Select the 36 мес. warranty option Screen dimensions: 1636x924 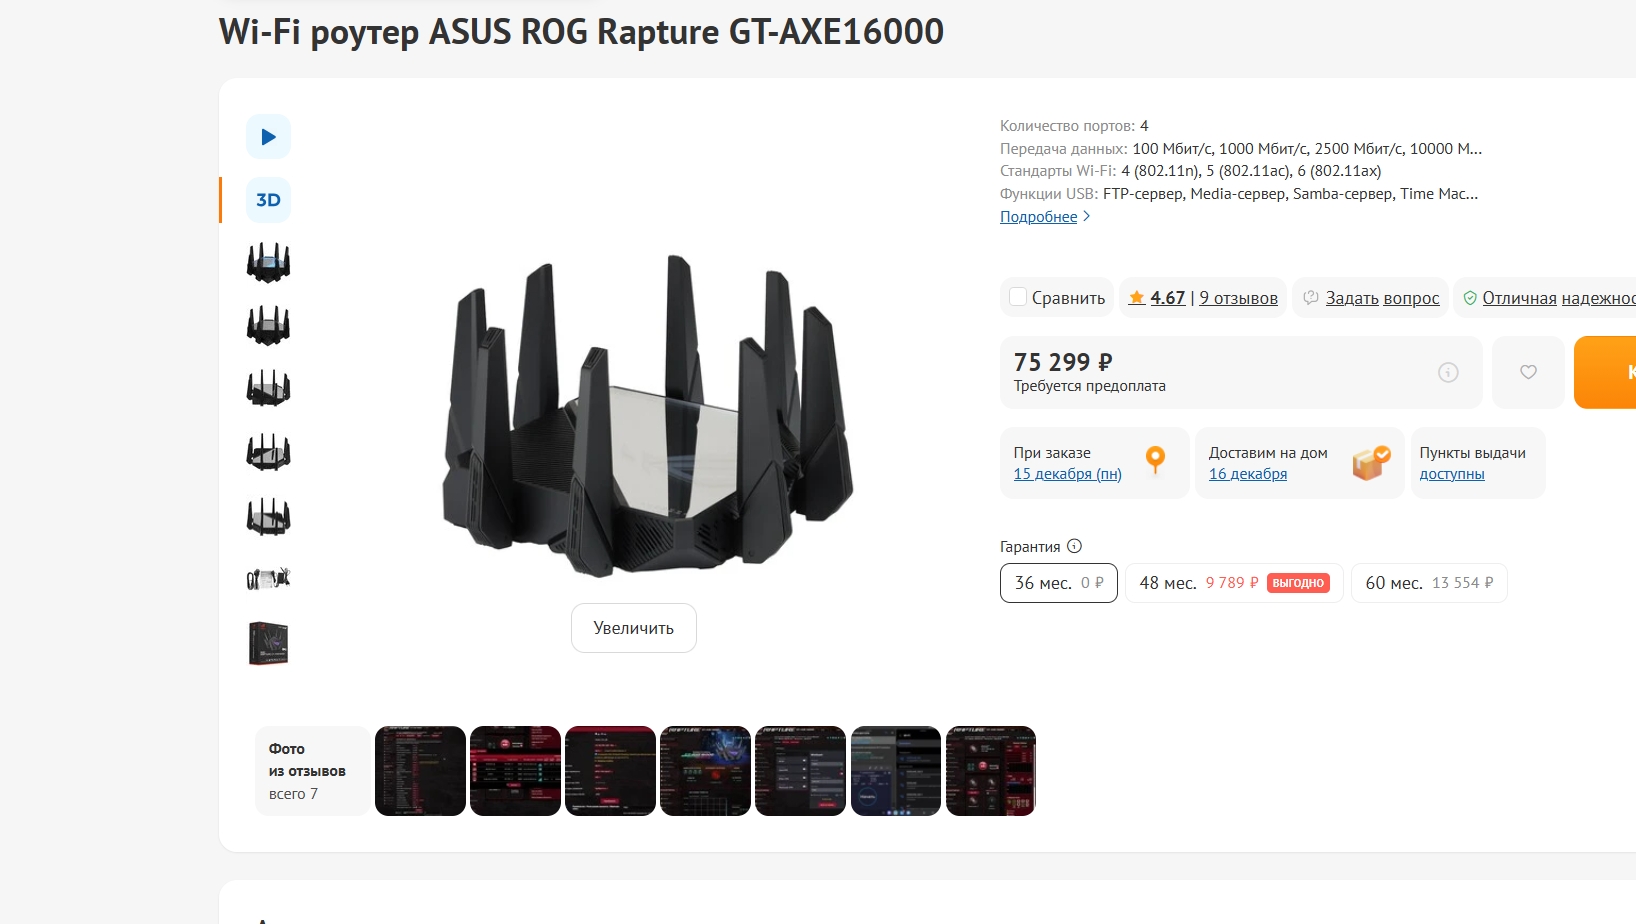pos(1058,583)
